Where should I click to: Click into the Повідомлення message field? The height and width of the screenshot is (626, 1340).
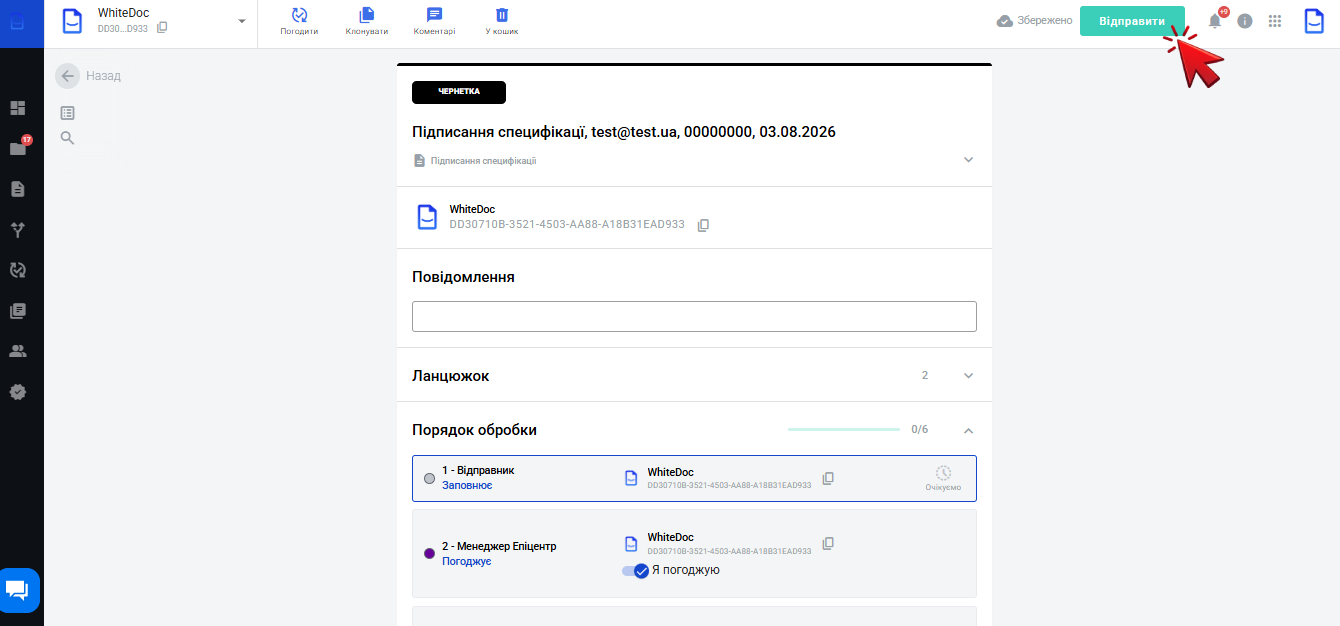tap(694, 316)
